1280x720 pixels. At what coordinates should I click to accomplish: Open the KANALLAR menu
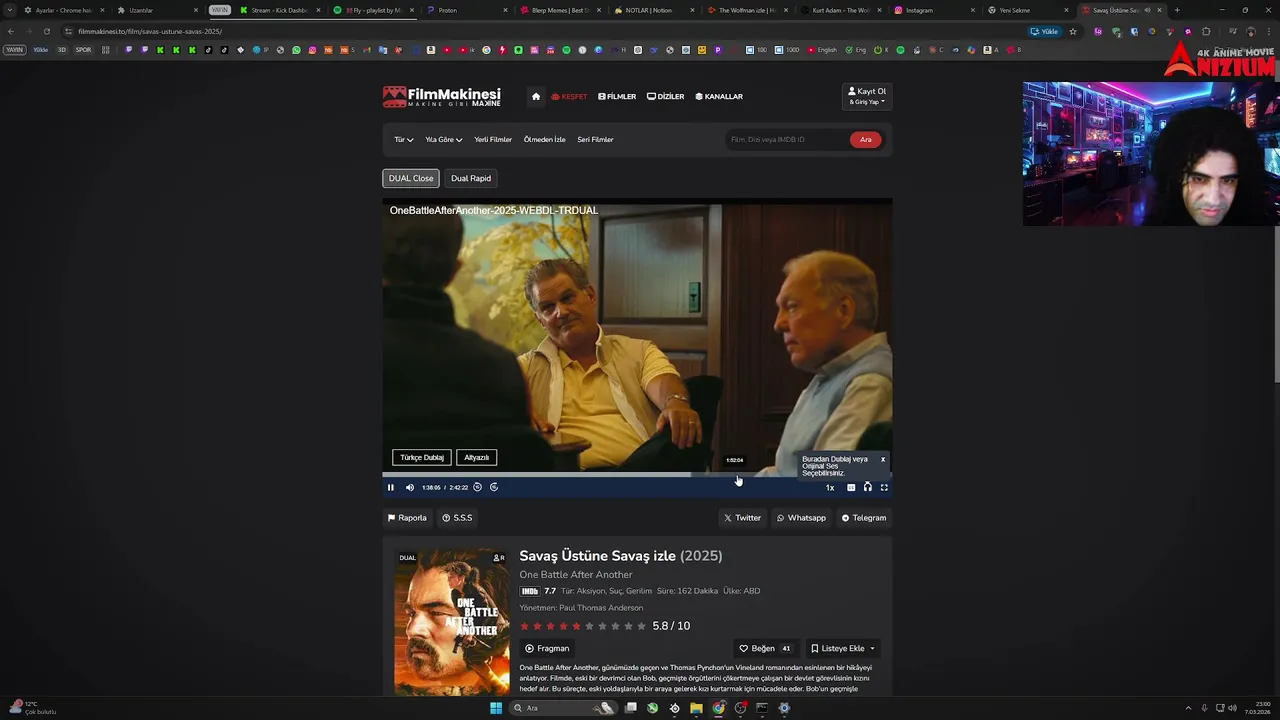coord(719,97)
